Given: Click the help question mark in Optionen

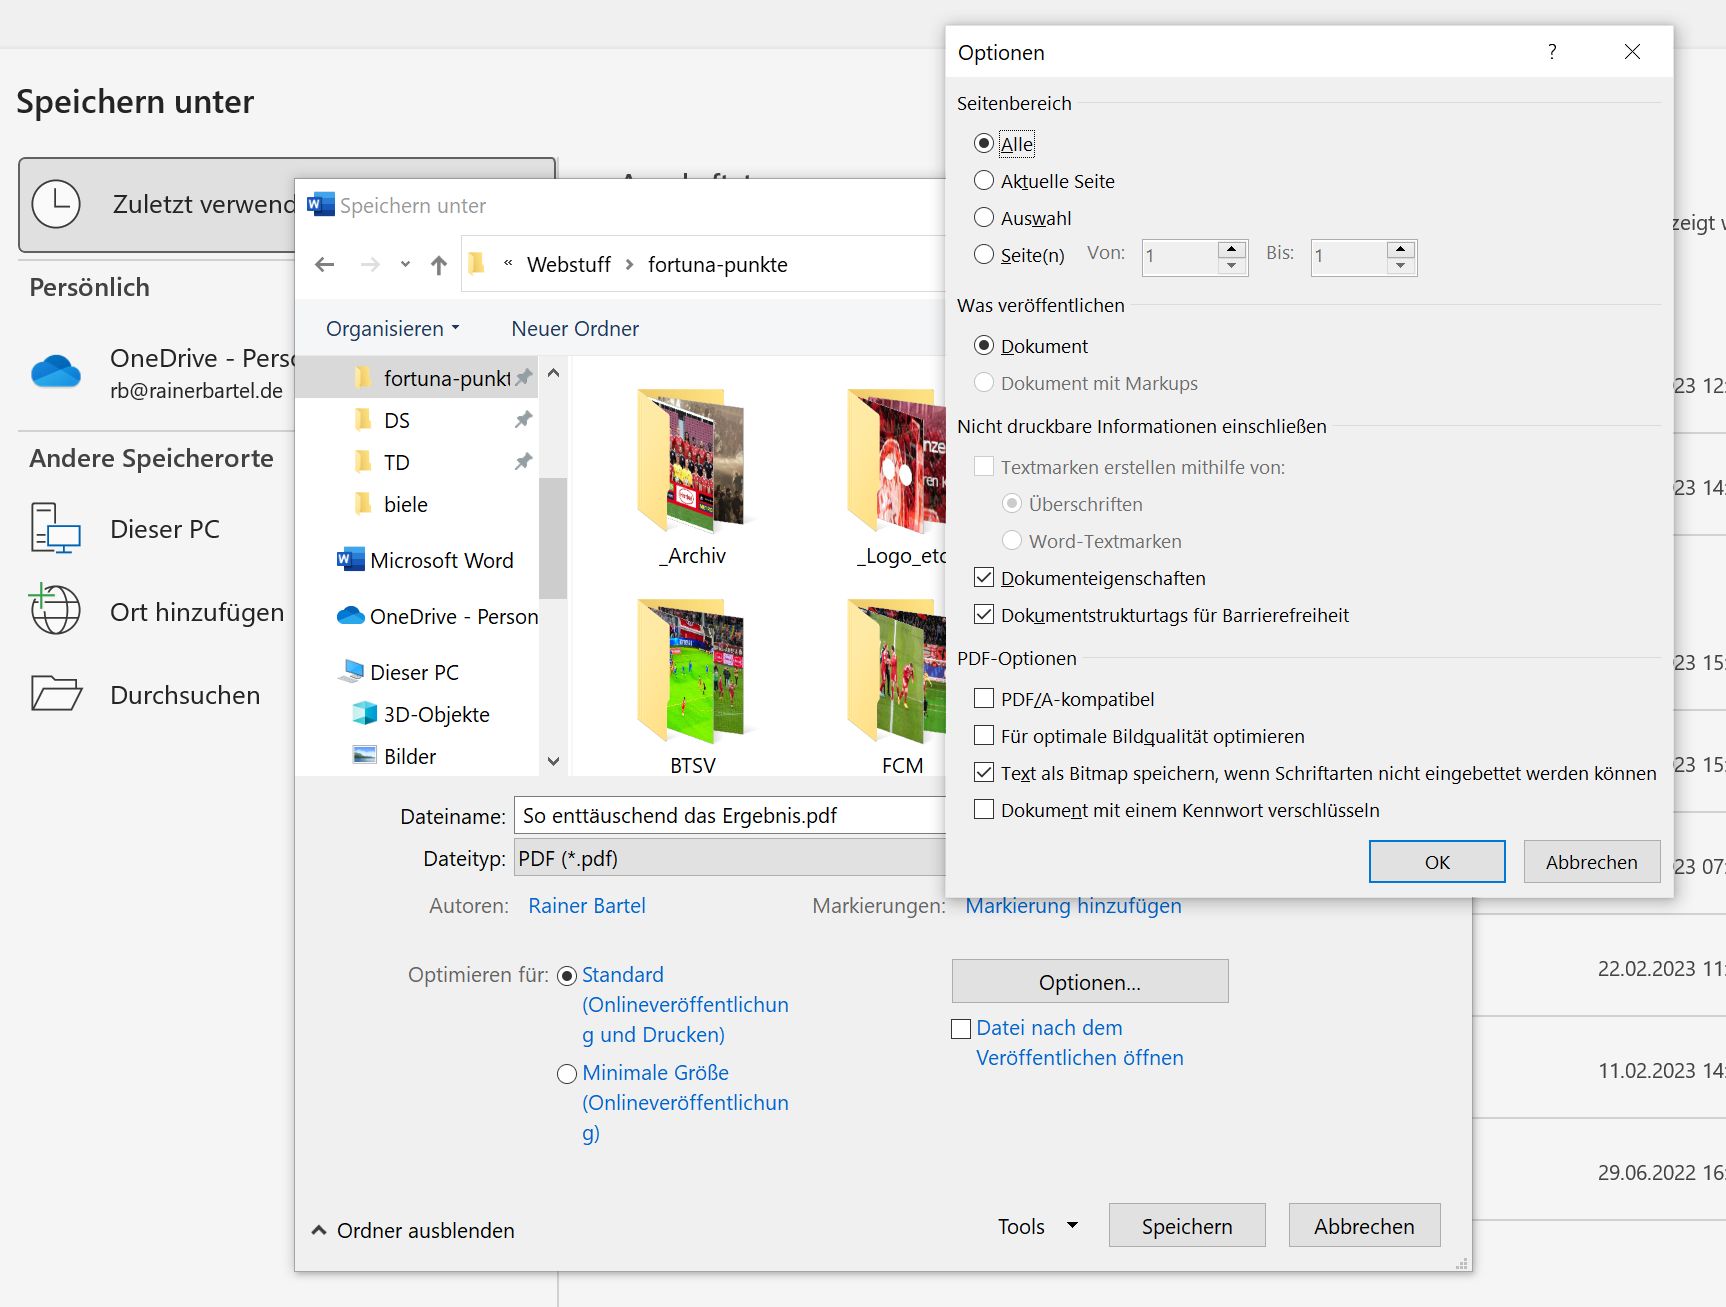Looking at the screenshot, I should pyautogui.click(x=1552, y=52).
